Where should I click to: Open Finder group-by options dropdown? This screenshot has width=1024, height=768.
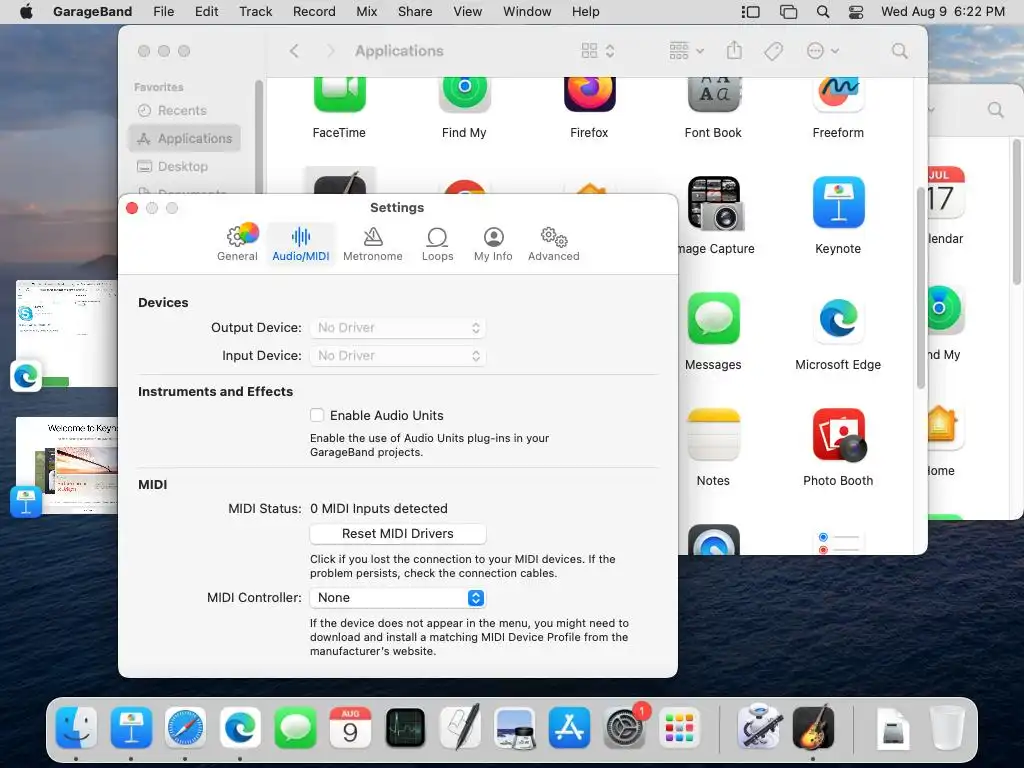[686, 51]
